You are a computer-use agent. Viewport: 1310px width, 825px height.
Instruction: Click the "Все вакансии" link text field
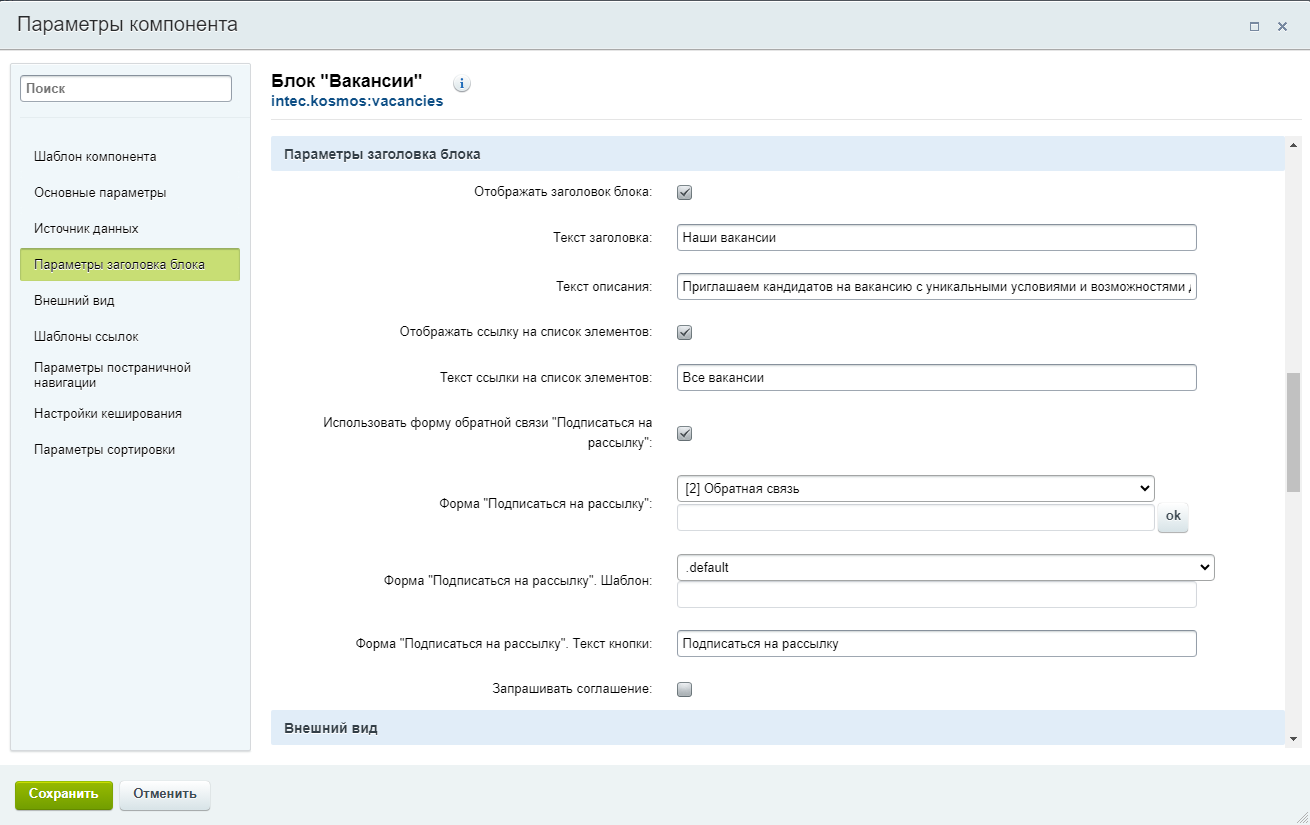tap(937, 377)
